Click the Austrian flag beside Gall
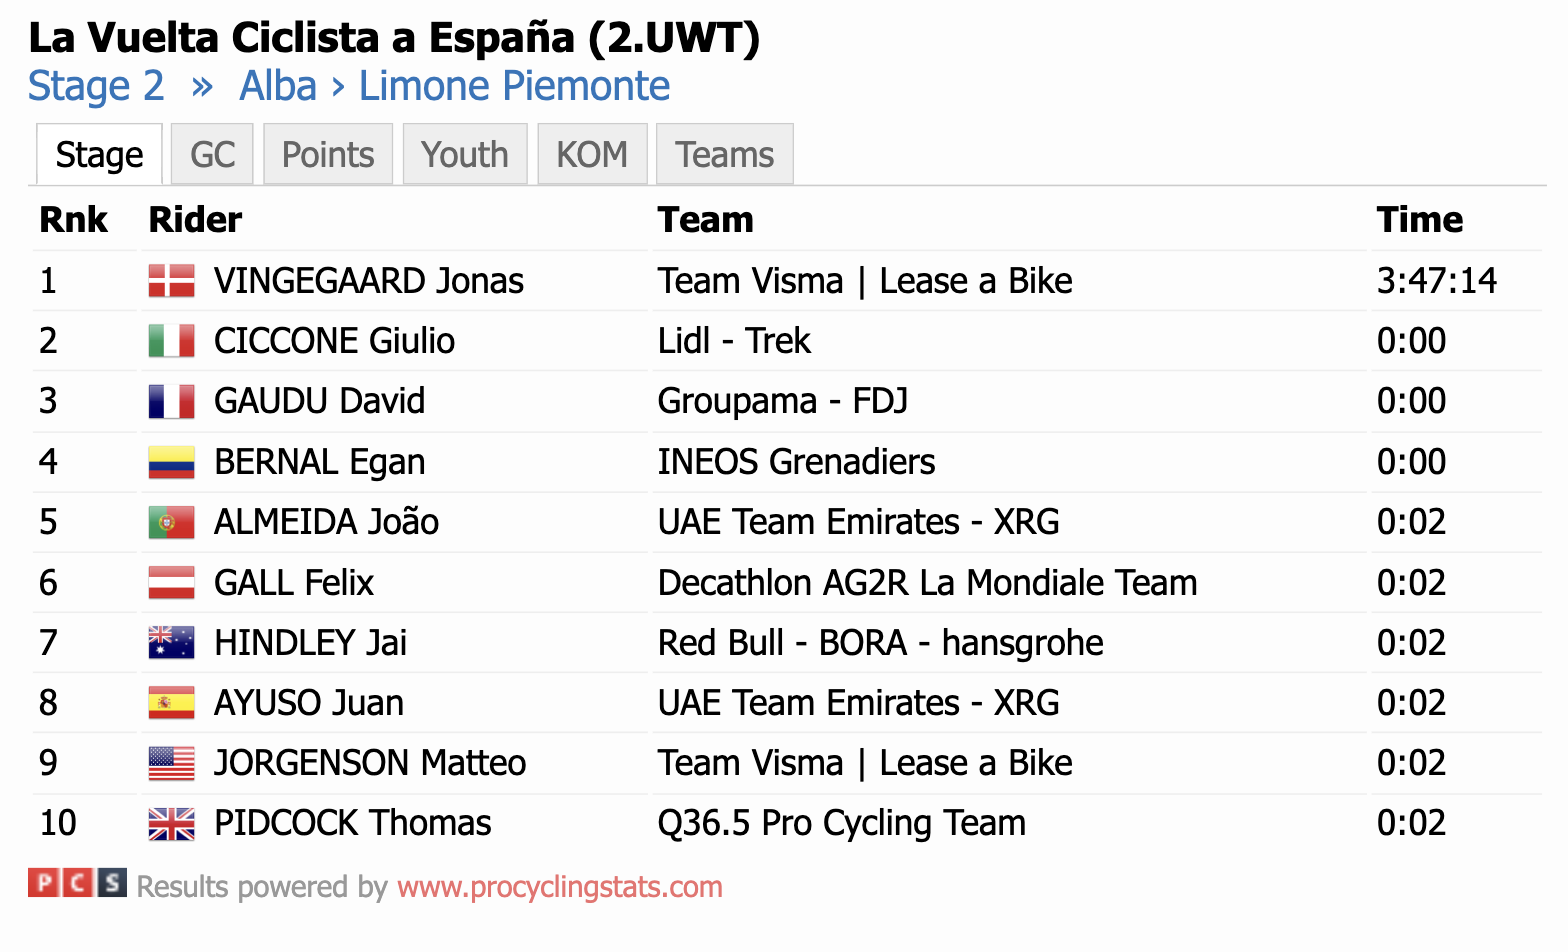This screenshot has width=1568, height=952. pyautogui.click(x=171, y=583)
